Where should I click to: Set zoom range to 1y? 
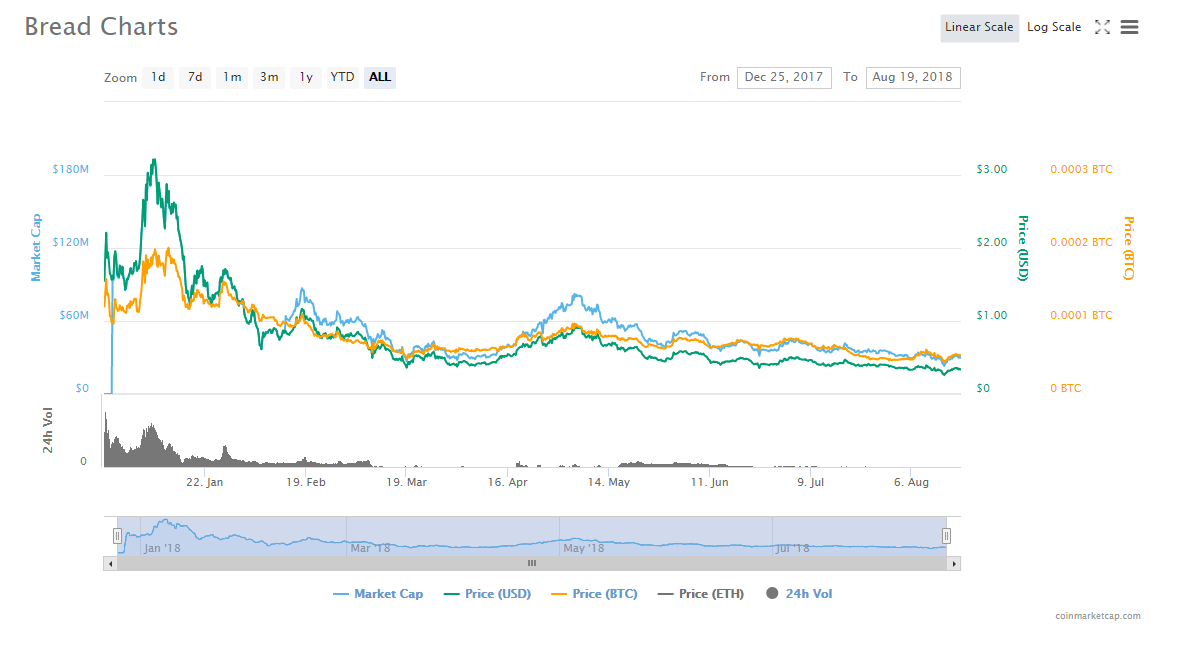pos(306,77)
